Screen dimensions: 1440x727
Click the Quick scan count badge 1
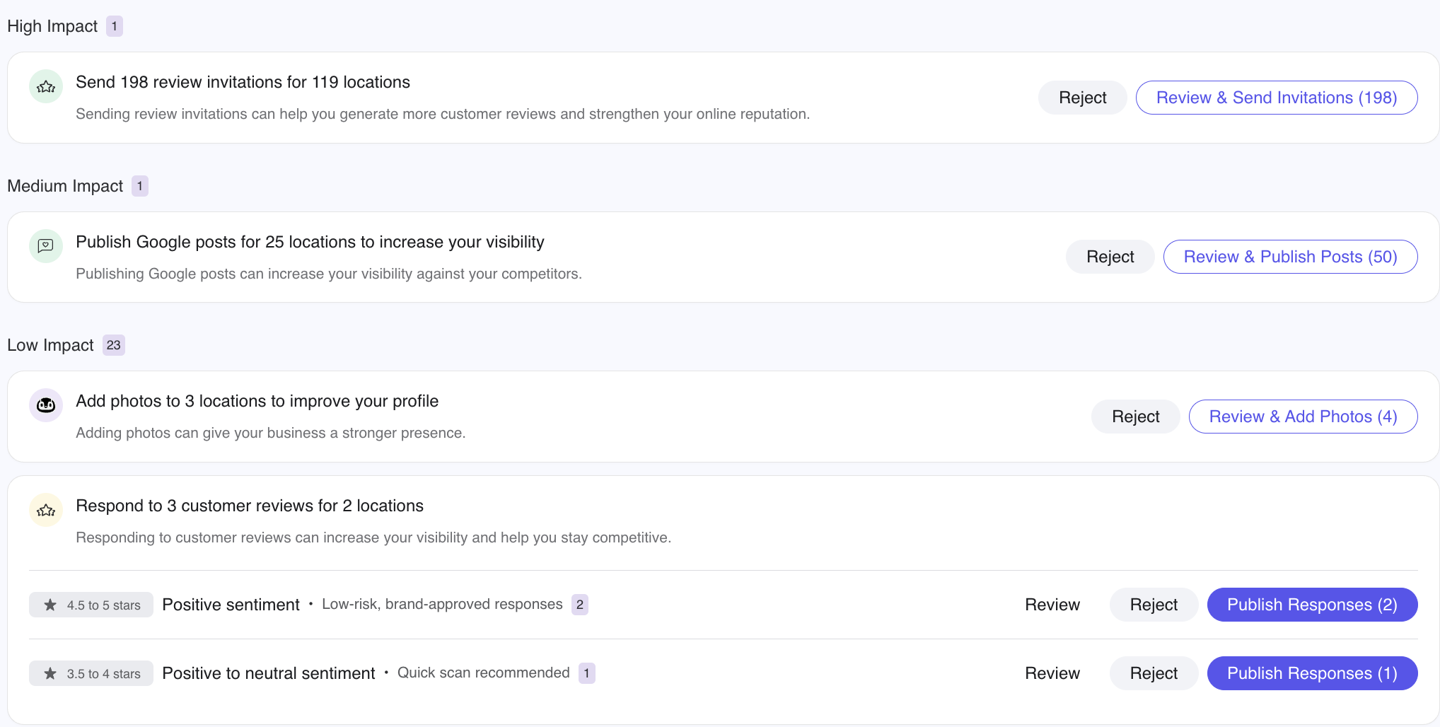(587, 673)
